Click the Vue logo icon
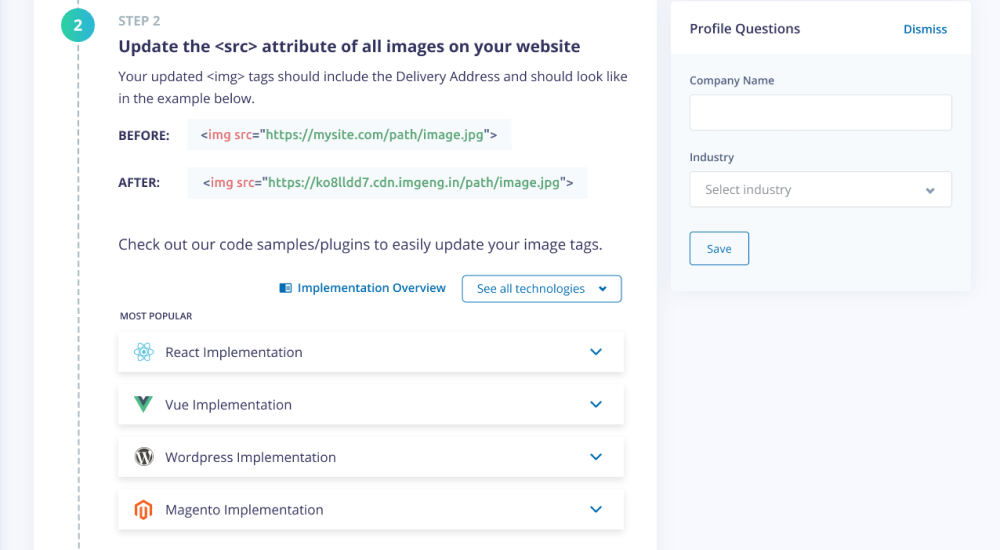Viewport: 1000px width, 550px height. [x=143, y=404]
